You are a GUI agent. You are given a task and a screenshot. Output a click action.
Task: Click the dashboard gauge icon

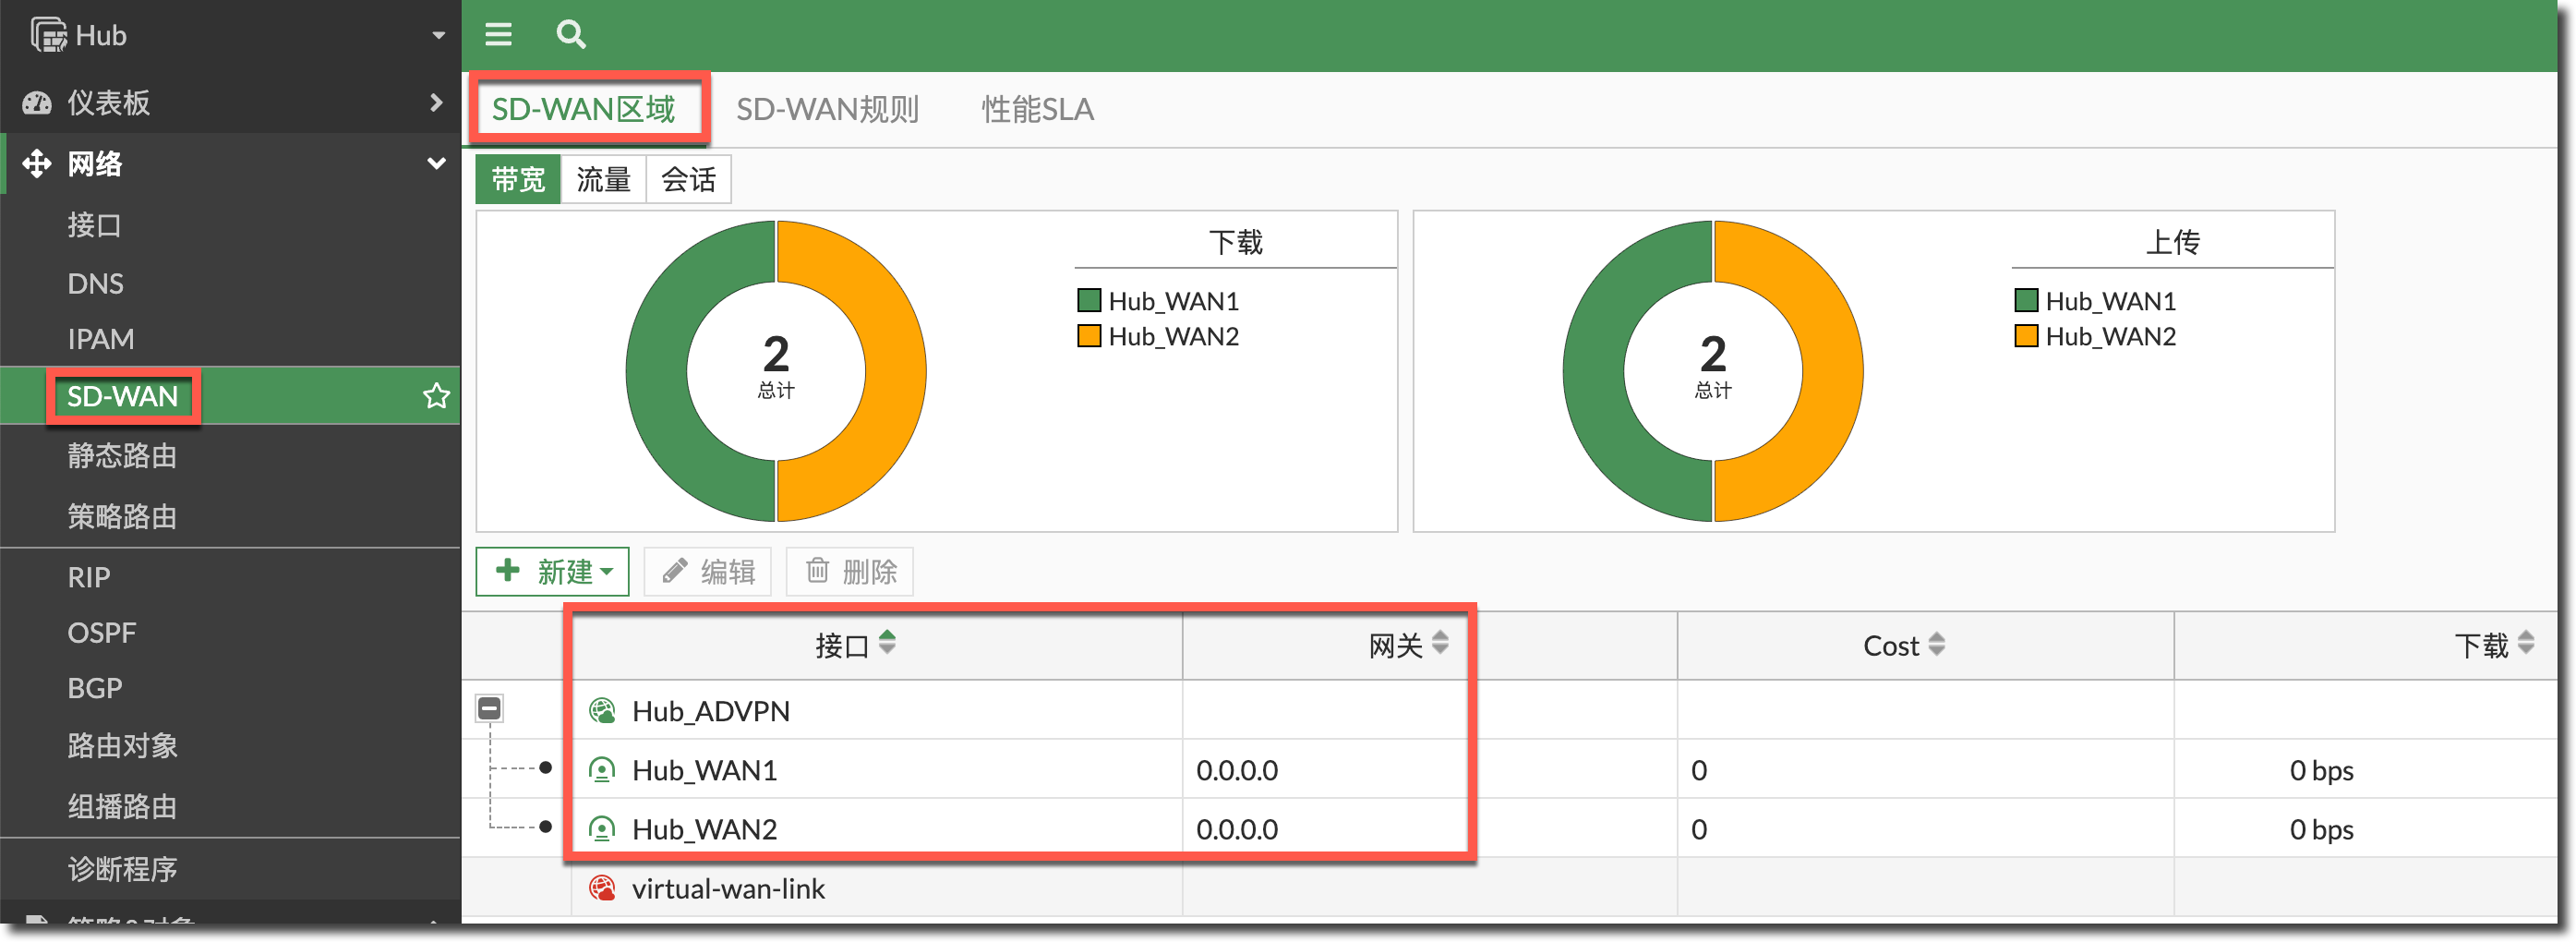coord(37,103)
